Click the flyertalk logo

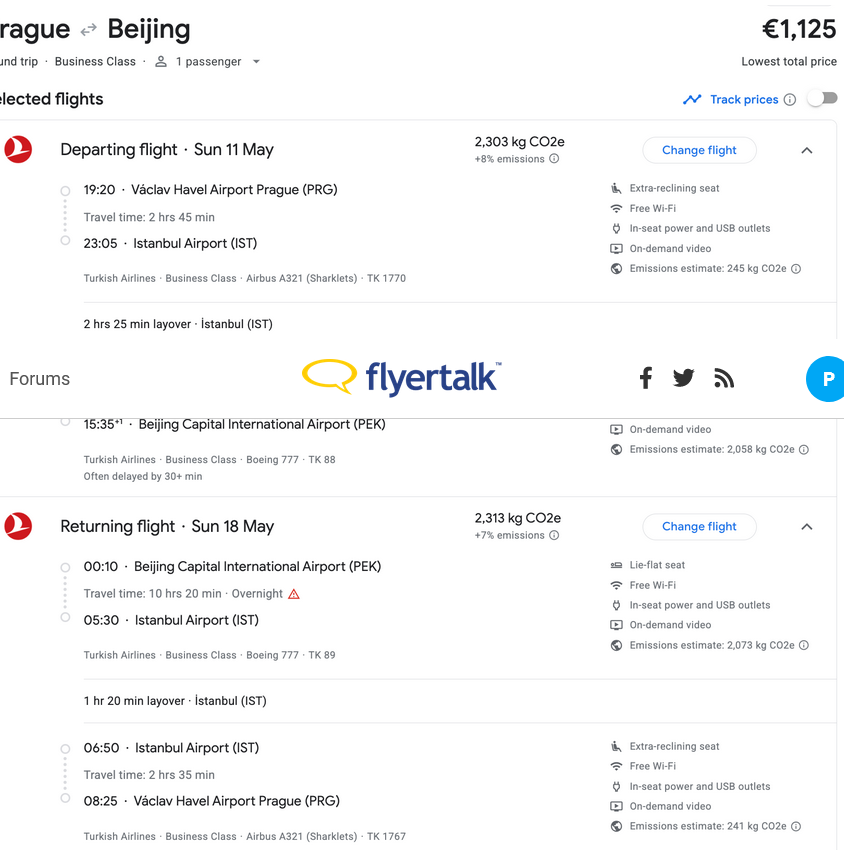pyautogui.click(x=401, y=377)
